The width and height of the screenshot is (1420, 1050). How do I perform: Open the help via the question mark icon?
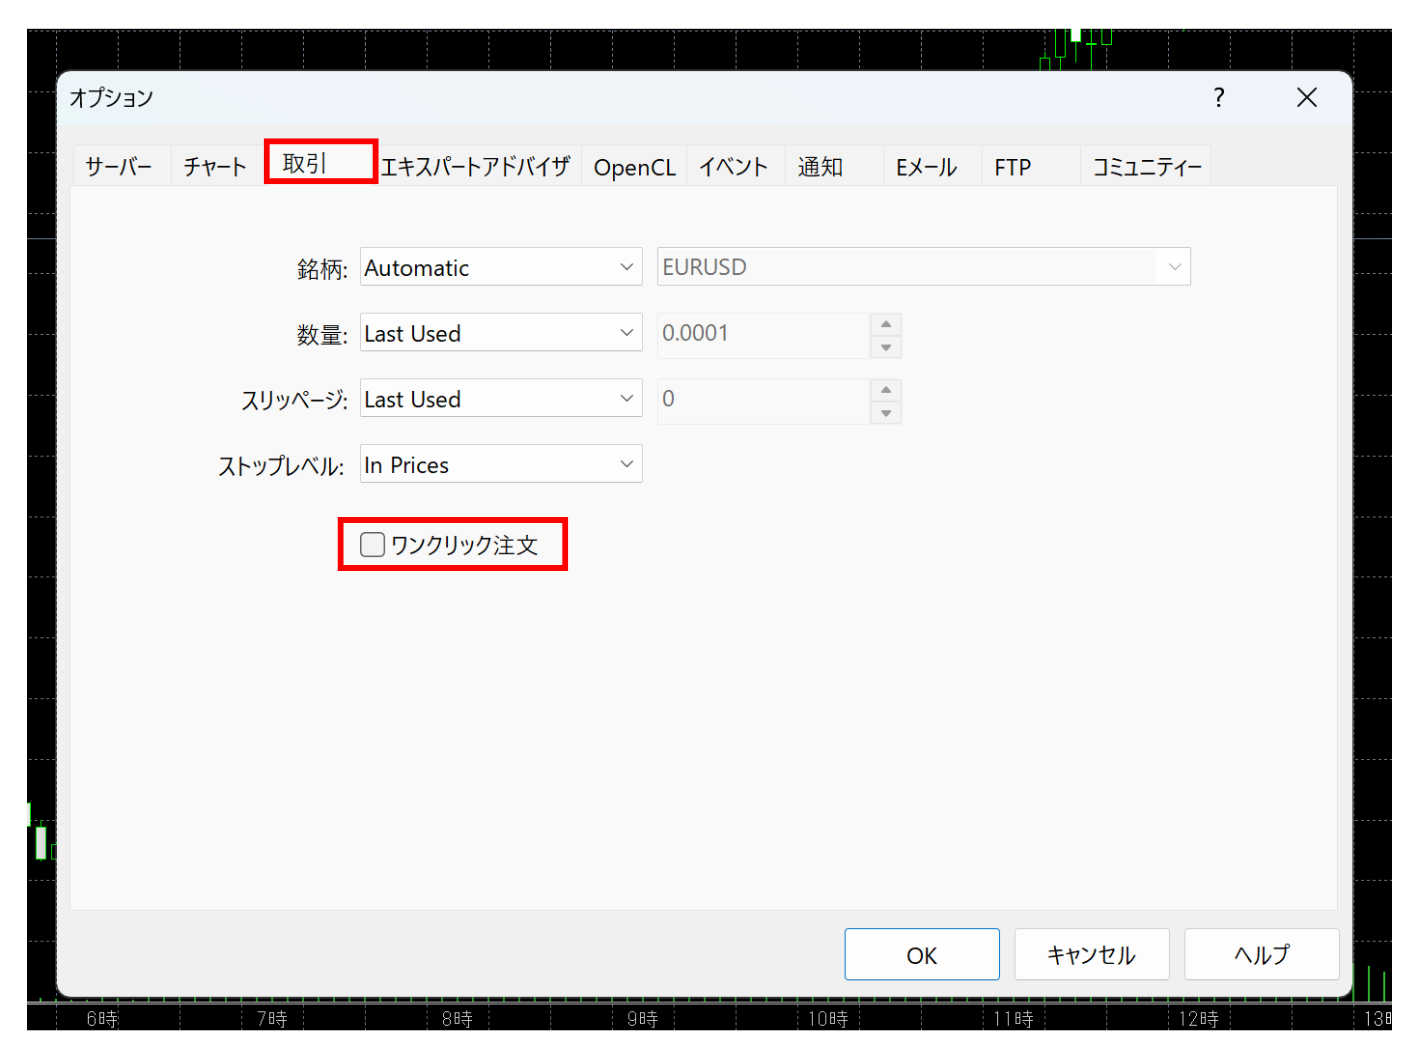coord(1218,97)
